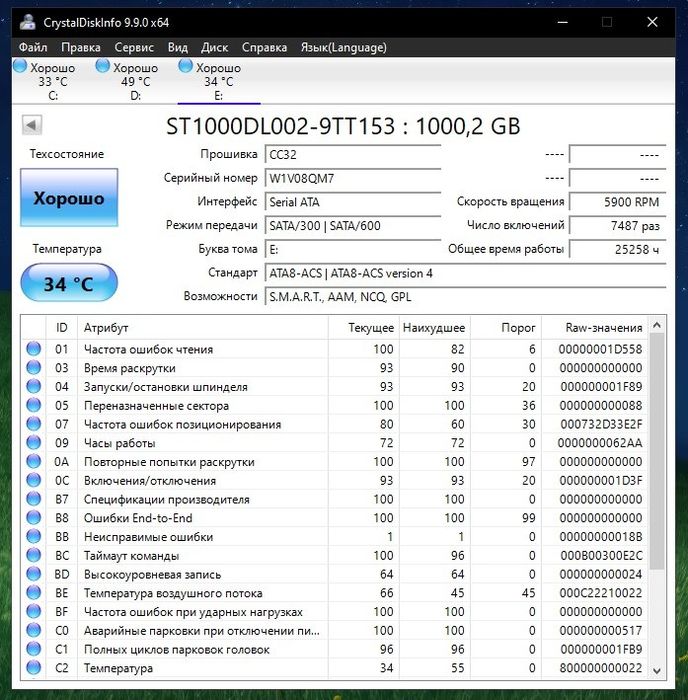Open the Язык(Language) menu
This screenshot has width=688, height=700.
pyautogui.click(x=343, y=47)
